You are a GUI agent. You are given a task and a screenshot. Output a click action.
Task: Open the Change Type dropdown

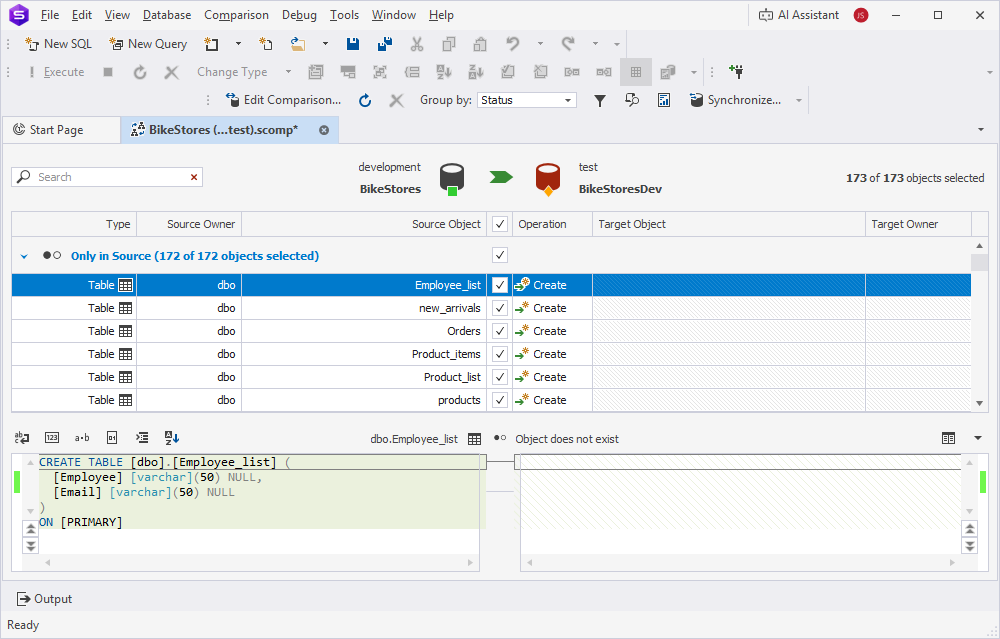[288, 71]
